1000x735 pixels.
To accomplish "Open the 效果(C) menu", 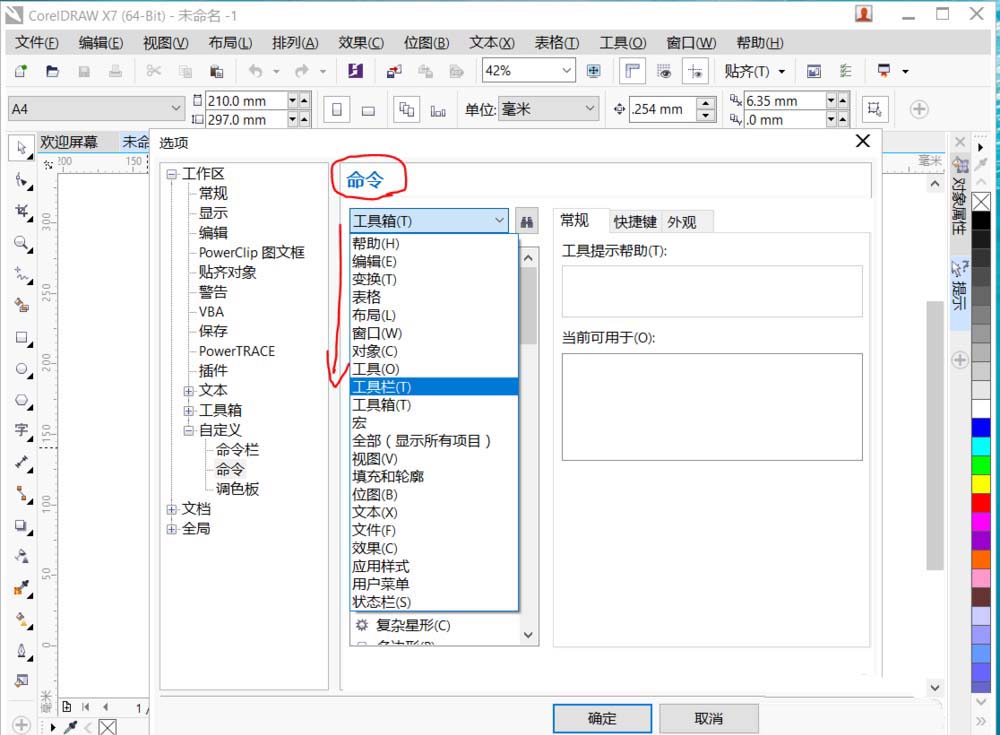I will [x=361, y=43].
